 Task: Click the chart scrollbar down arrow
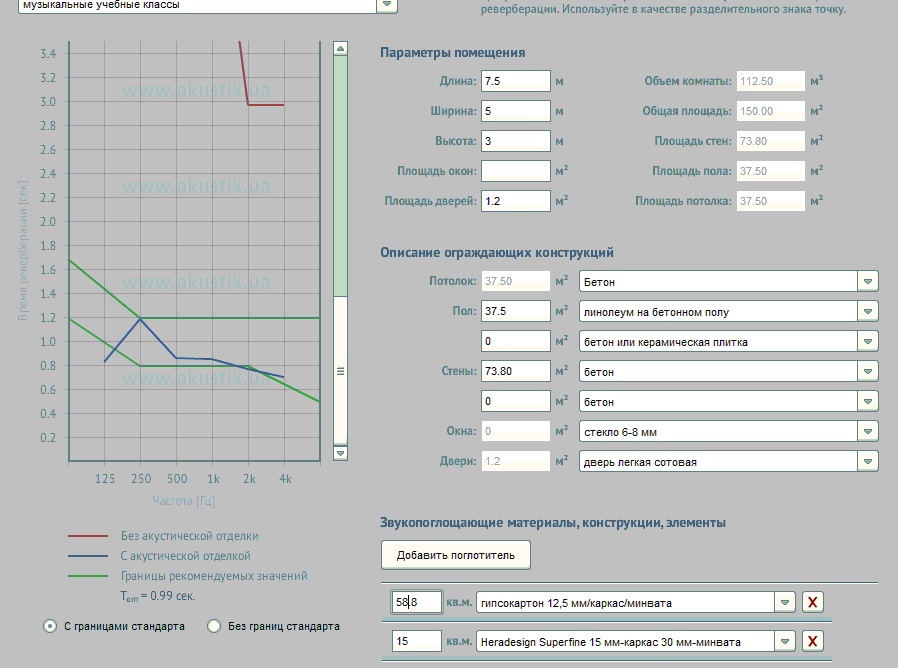click(x=340, y=453)
